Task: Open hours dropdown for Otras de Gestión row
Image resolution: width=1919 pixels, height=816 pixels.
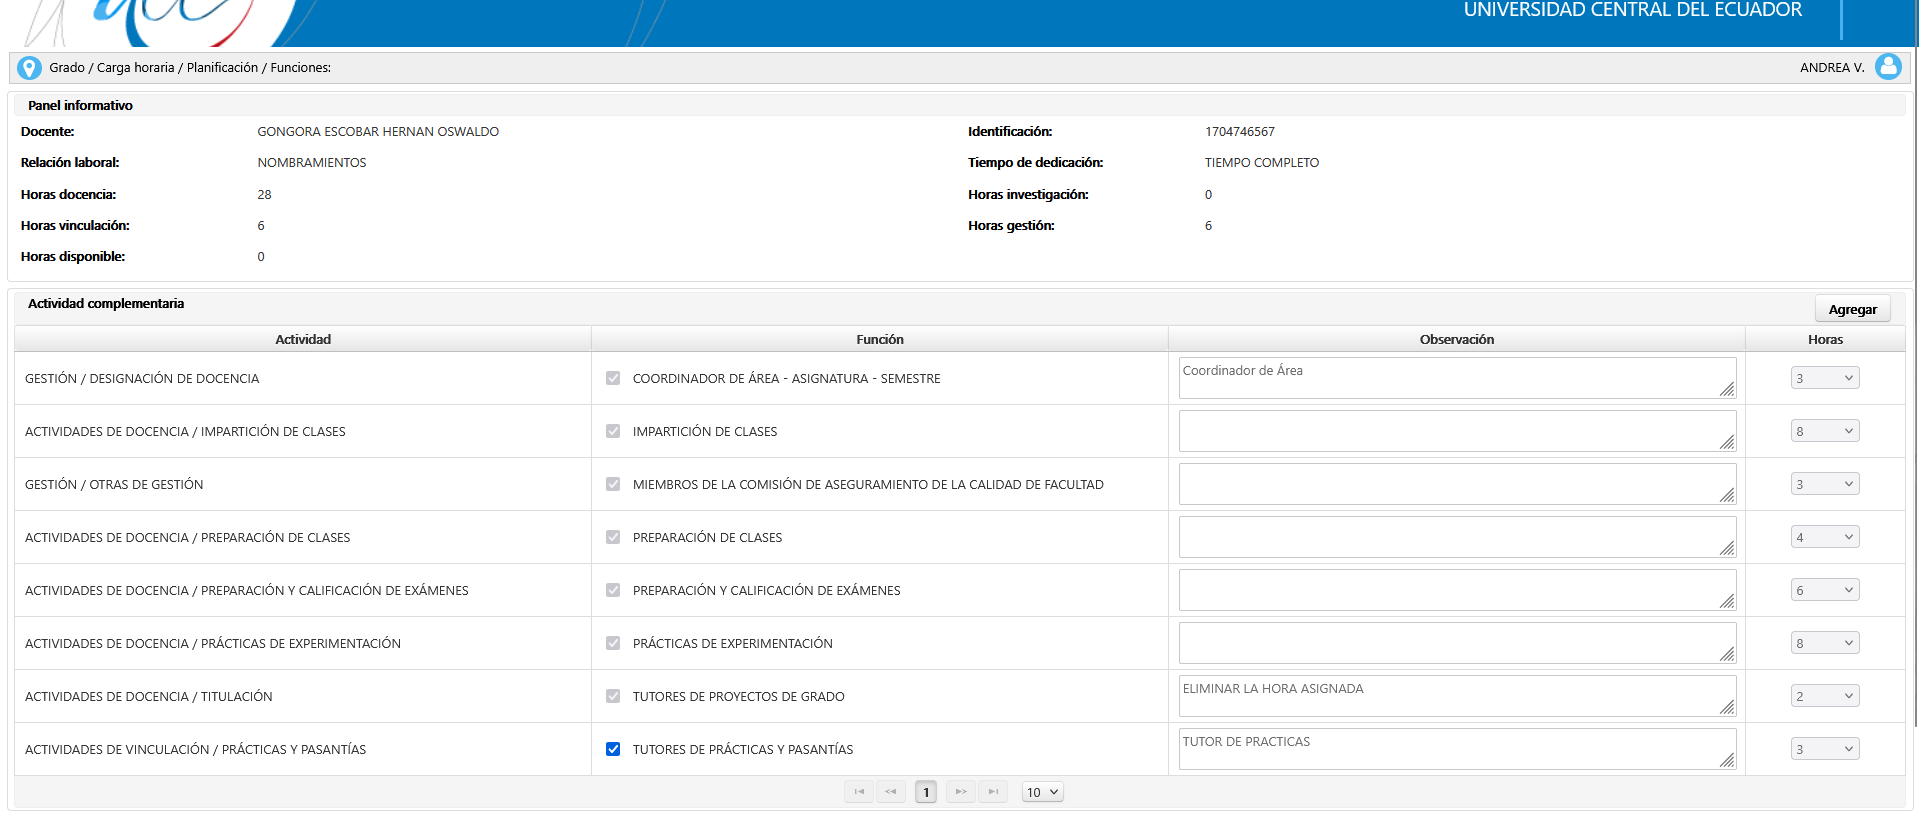Action: click(1825, 484)
